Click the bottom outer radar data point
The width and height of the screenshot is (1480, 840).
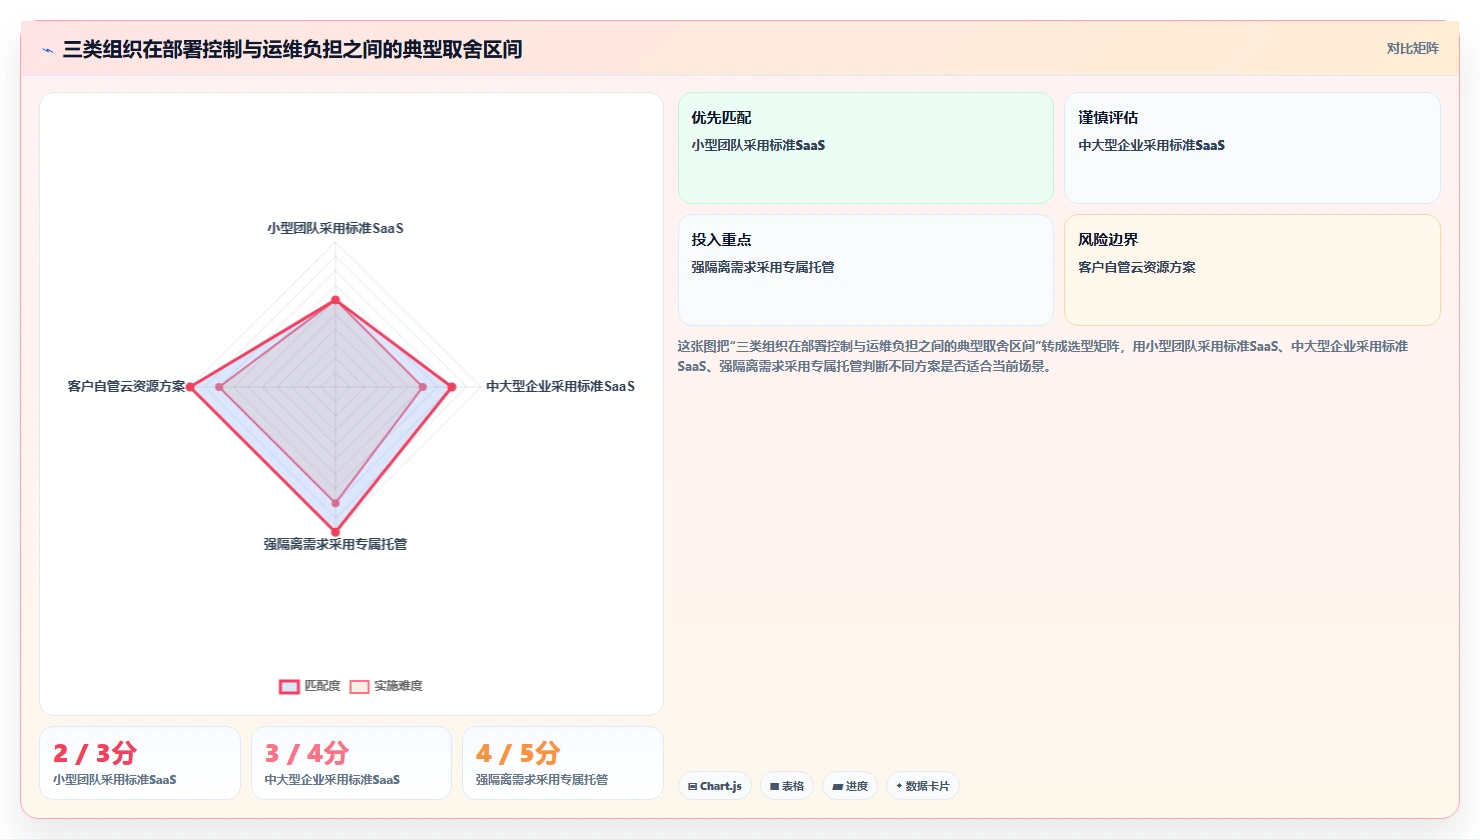pyautogui.click(x=335, y=532)
